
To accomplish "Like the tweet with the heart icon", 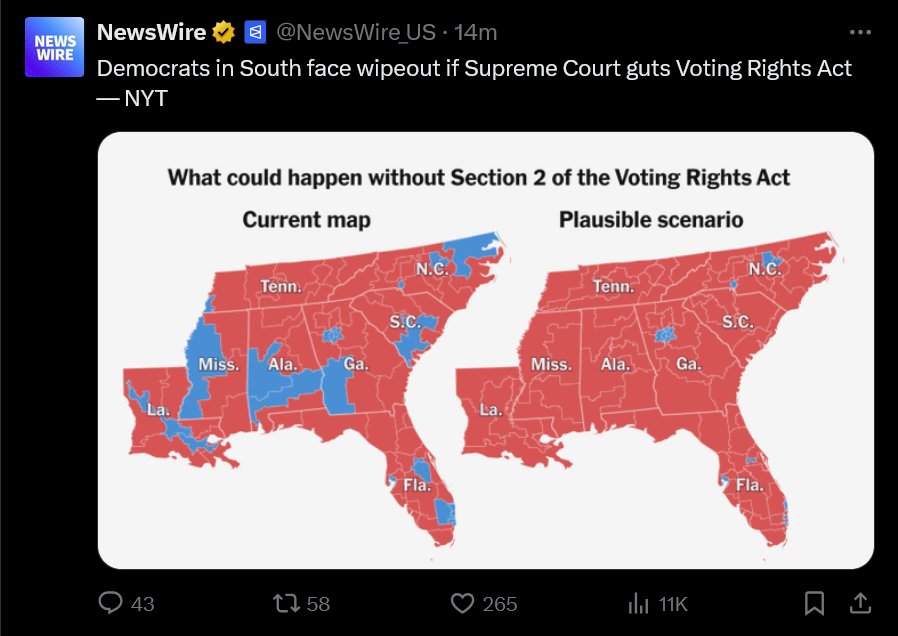I will 461,603.
